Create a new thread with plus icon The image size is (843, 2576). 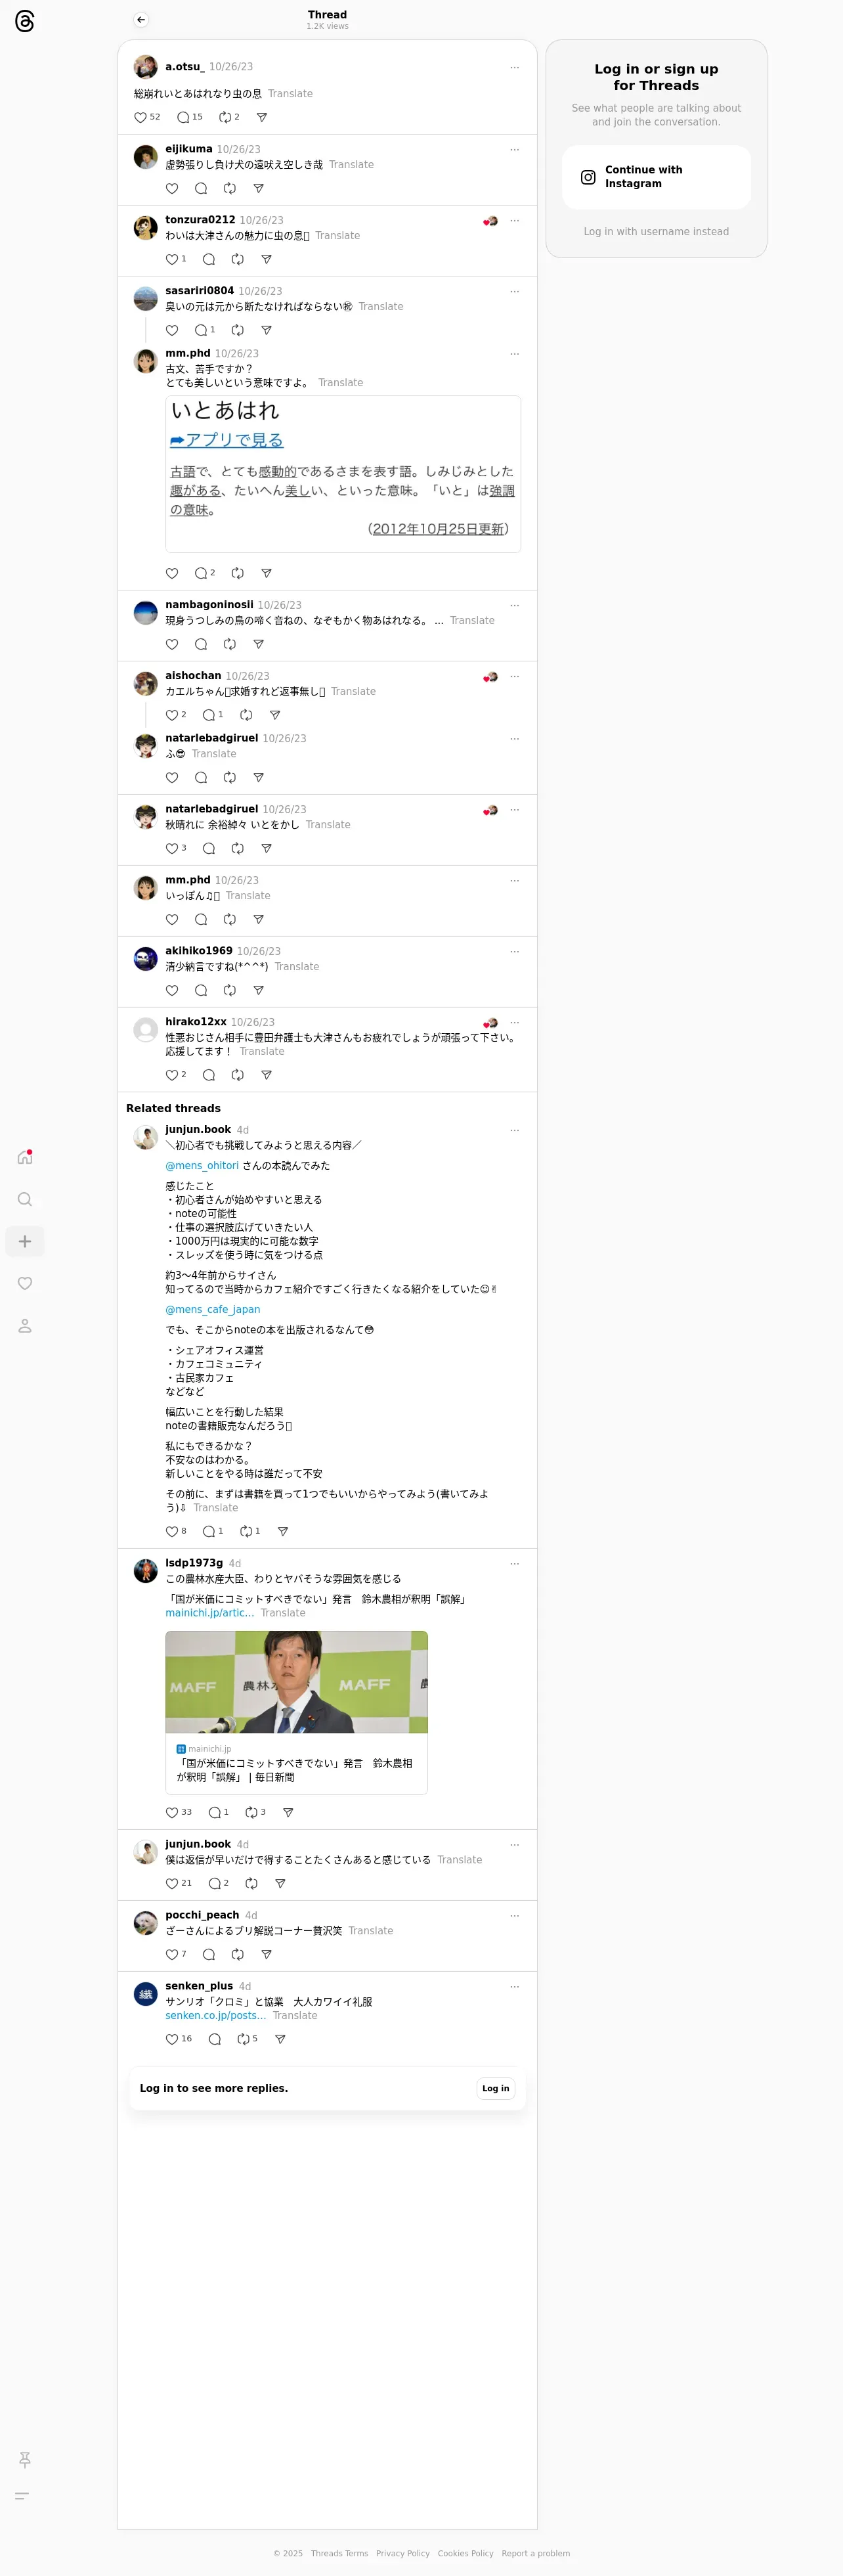pyautogui.click(x=25, y=1241)
